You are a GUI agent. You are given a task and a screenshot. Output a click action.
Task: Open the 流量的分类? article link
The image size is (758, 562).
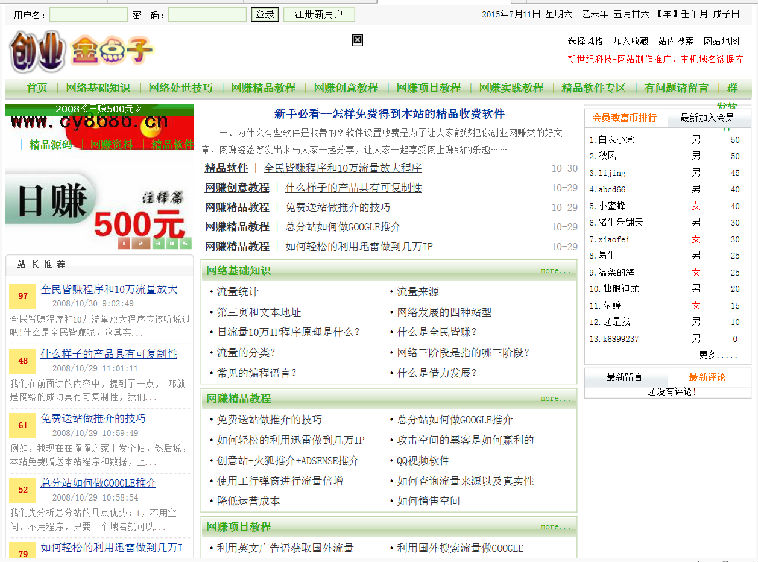click(246, 353)
